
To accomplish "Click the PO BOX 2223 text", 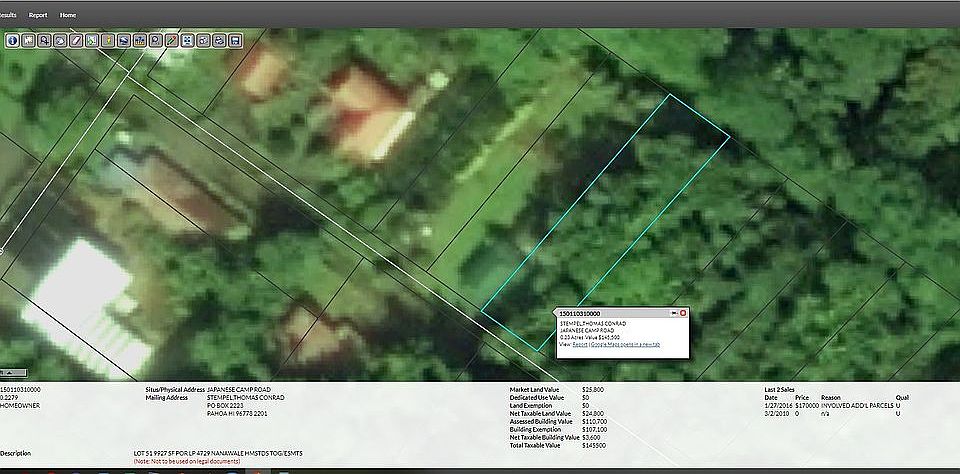I will (x=225, y=405).
